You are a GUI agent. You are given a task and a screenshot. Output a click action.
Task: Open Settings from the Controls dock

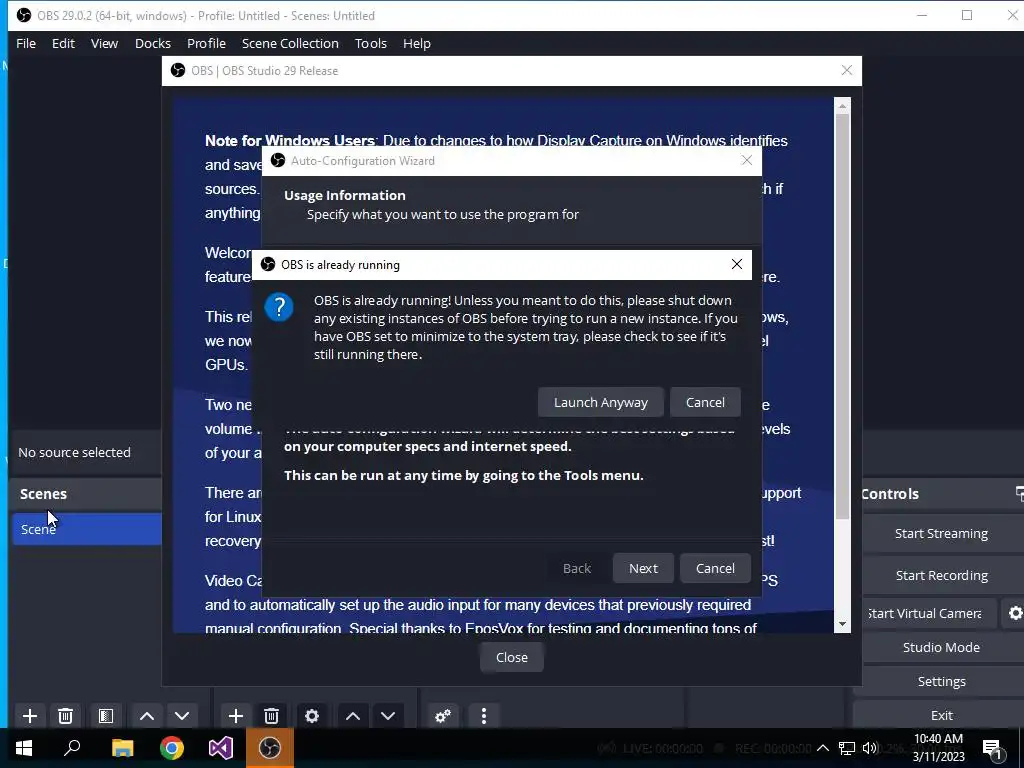941,681
